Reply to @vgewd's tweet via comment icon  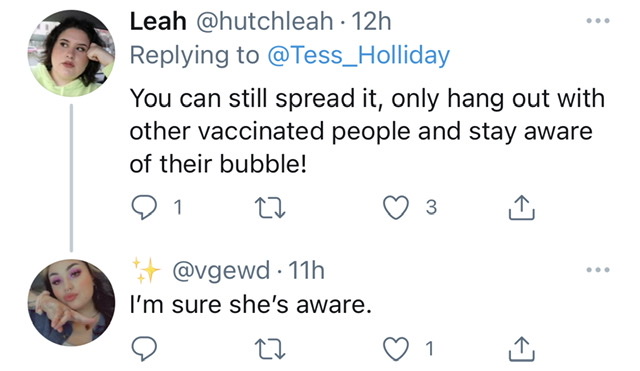point(144,349)
